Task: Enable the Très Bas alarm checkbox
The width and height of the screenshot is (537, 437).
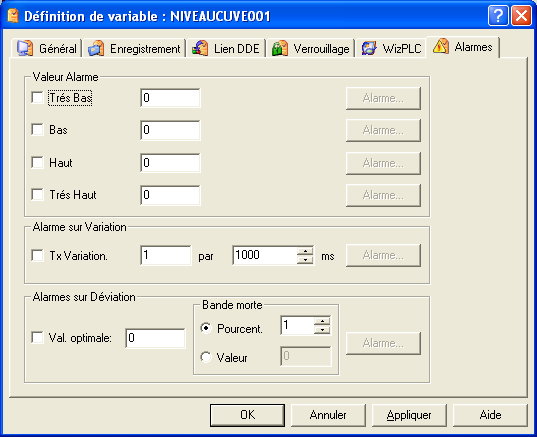Action: point(37,98)
